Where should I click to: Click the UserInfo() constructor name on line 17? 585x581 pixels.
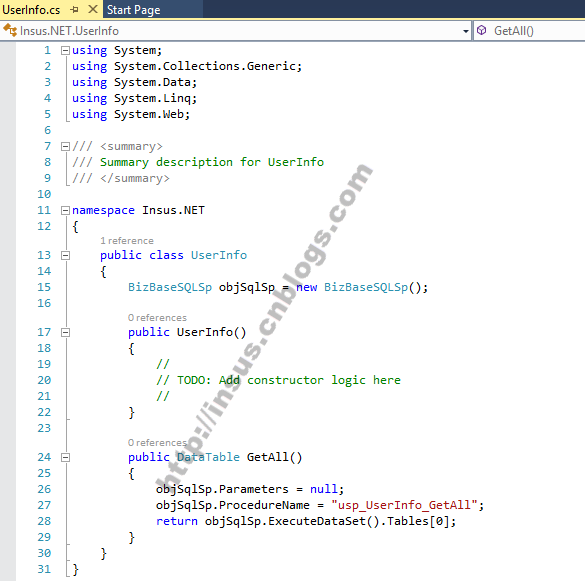212,332
